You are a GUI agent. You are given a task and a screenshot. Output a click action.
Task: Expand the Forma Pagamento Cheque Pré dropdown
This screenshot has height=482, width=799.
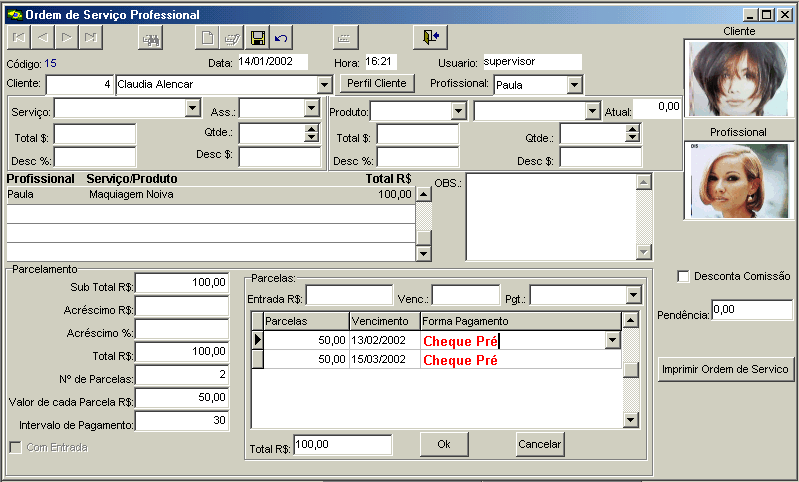coord(612,341)
